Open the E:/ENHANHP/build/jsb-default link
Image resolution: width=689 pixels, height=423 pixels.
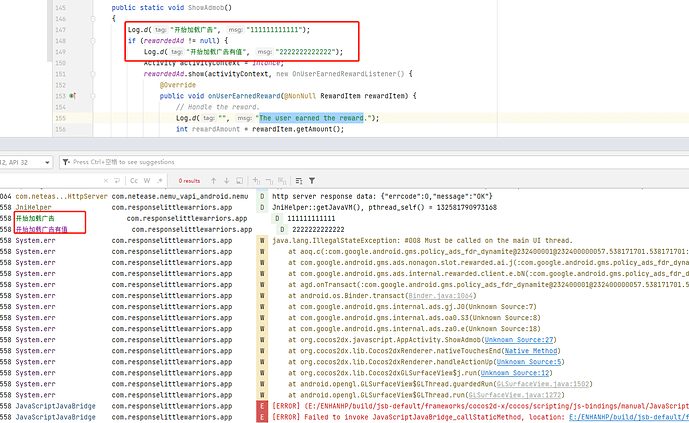pos(629,417)
